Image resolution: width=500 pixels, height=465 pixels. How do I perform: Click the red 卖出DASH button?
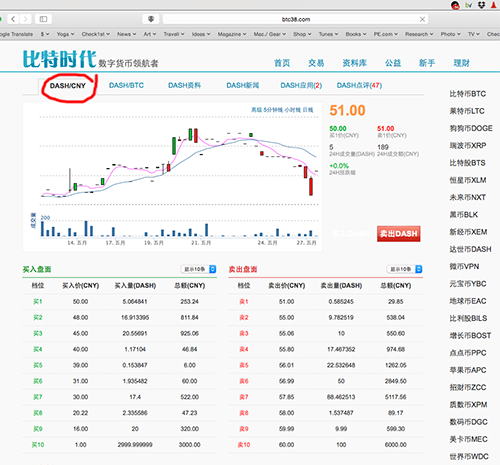(398, 234)
